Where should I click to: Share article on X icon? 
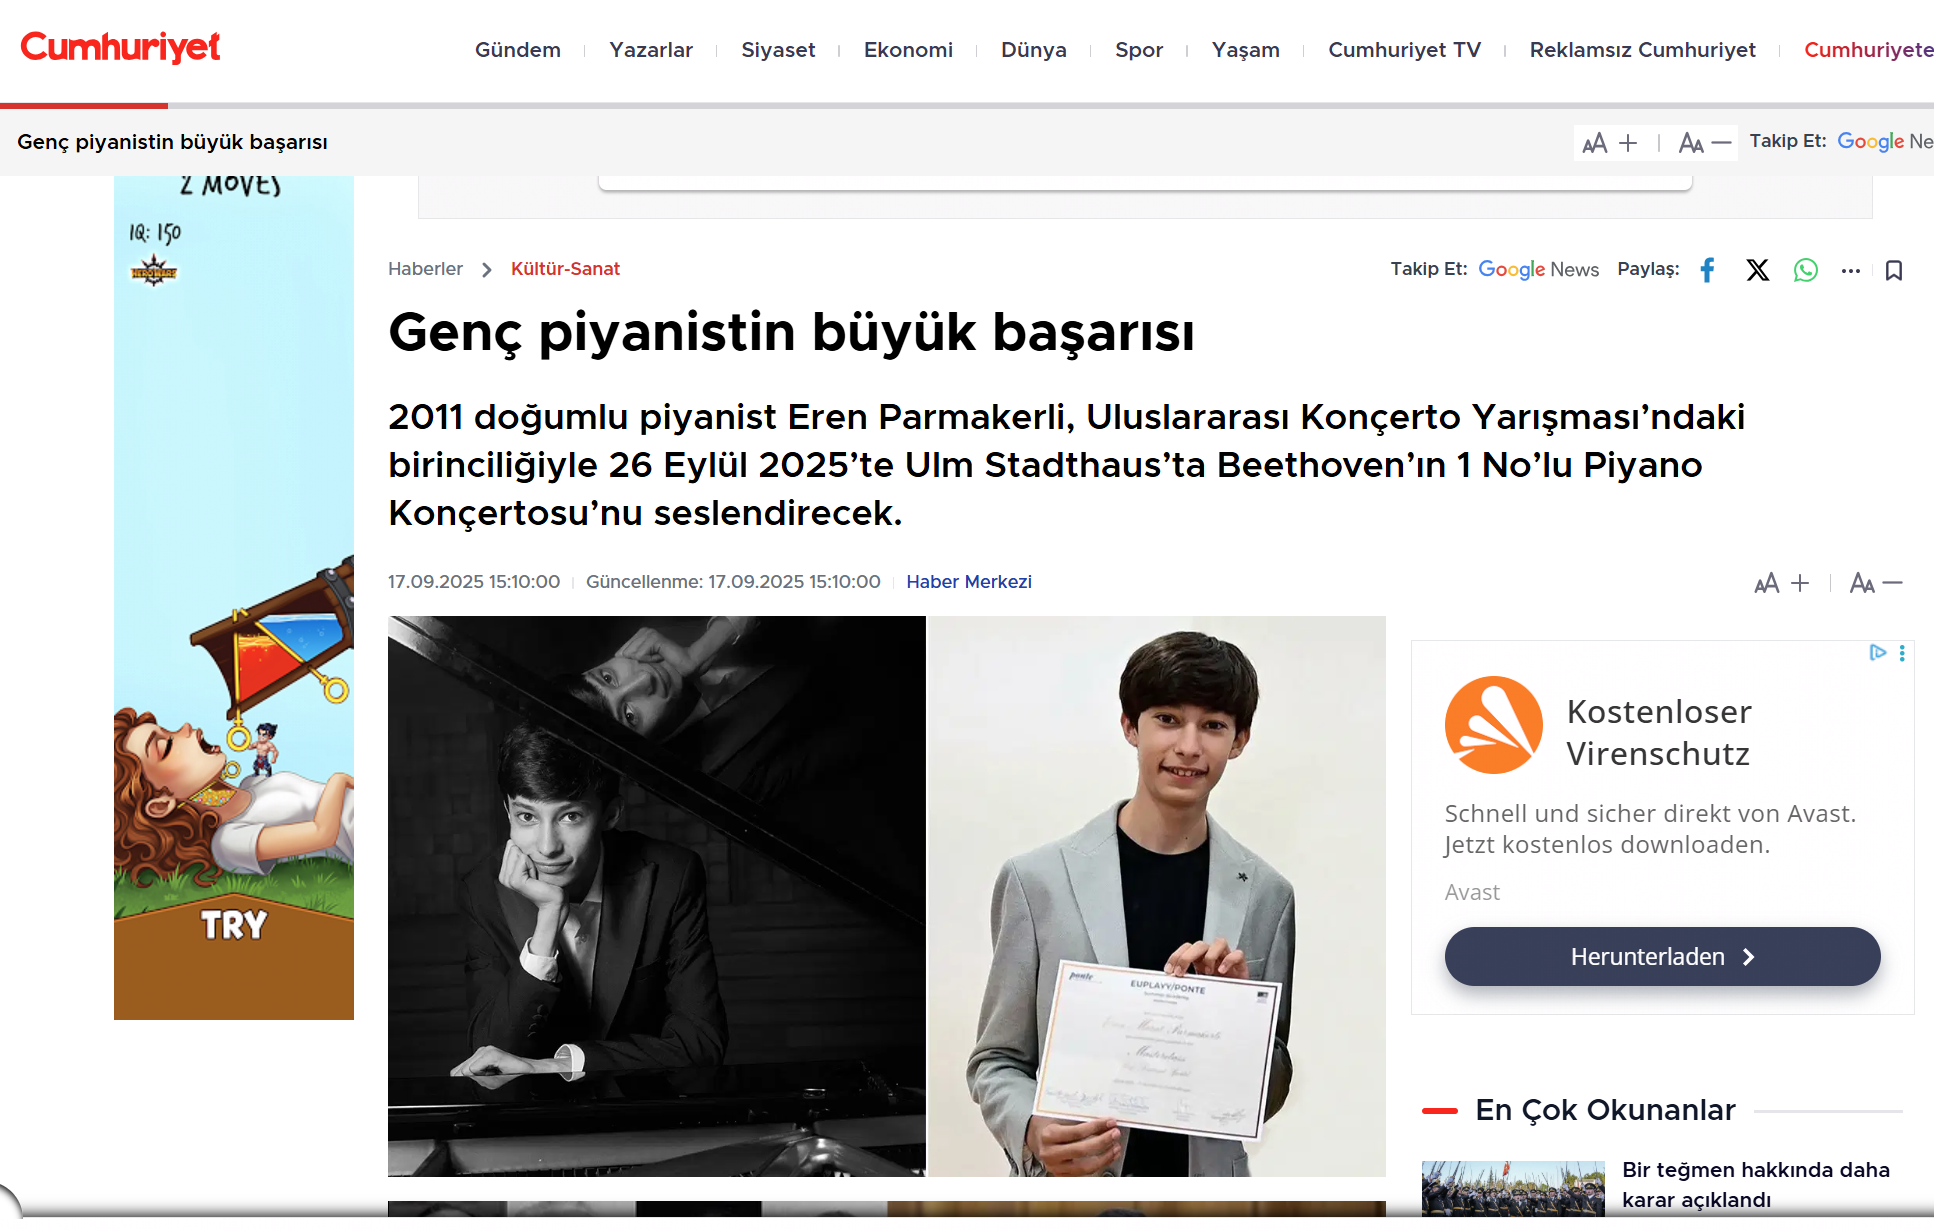[x=1757, y=270]
